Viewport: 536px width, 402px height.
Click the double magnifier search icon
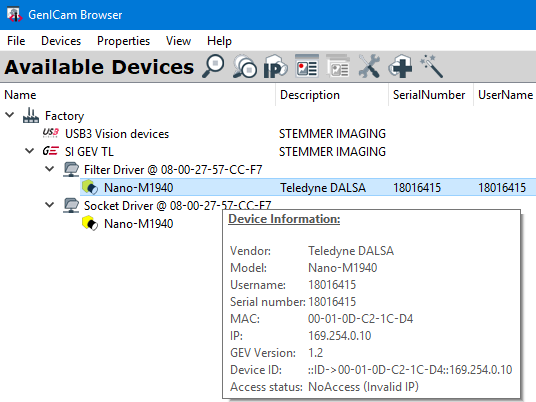point(244,66)
